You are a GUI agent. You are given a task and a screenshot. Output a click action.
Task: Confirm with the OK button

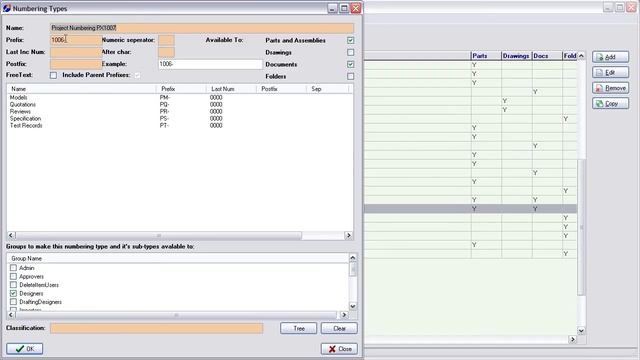24,349
